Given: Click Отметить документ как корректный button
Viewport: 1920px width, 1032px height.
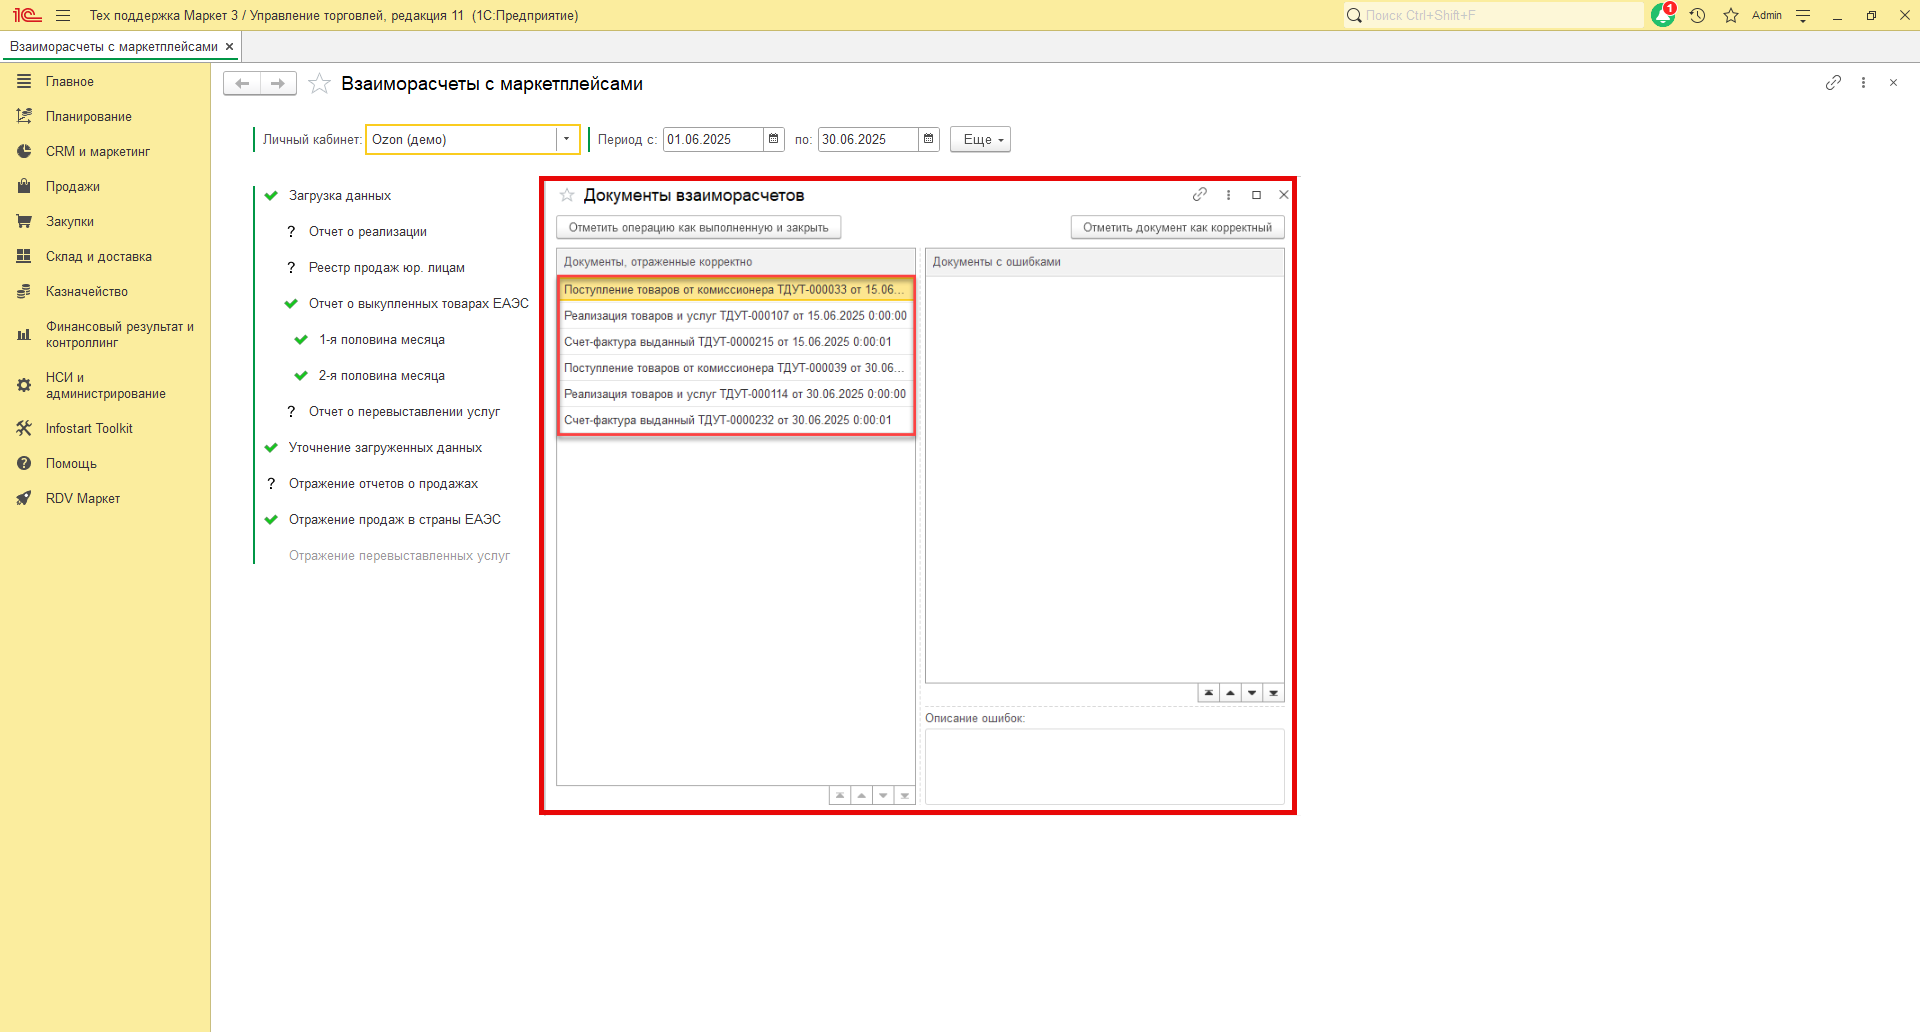Looking at the screenshot, I should (x=1177, y=228).
